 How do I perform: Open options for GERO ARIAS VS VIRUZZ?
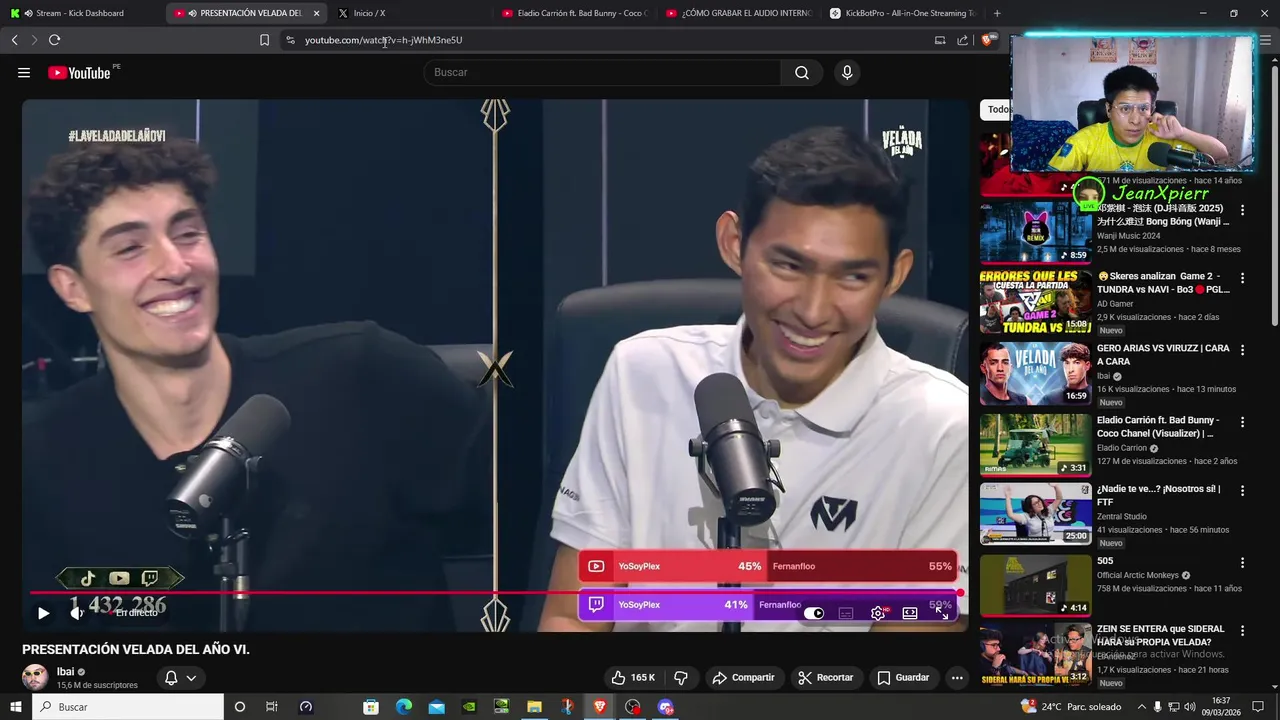coord(1243,350)
